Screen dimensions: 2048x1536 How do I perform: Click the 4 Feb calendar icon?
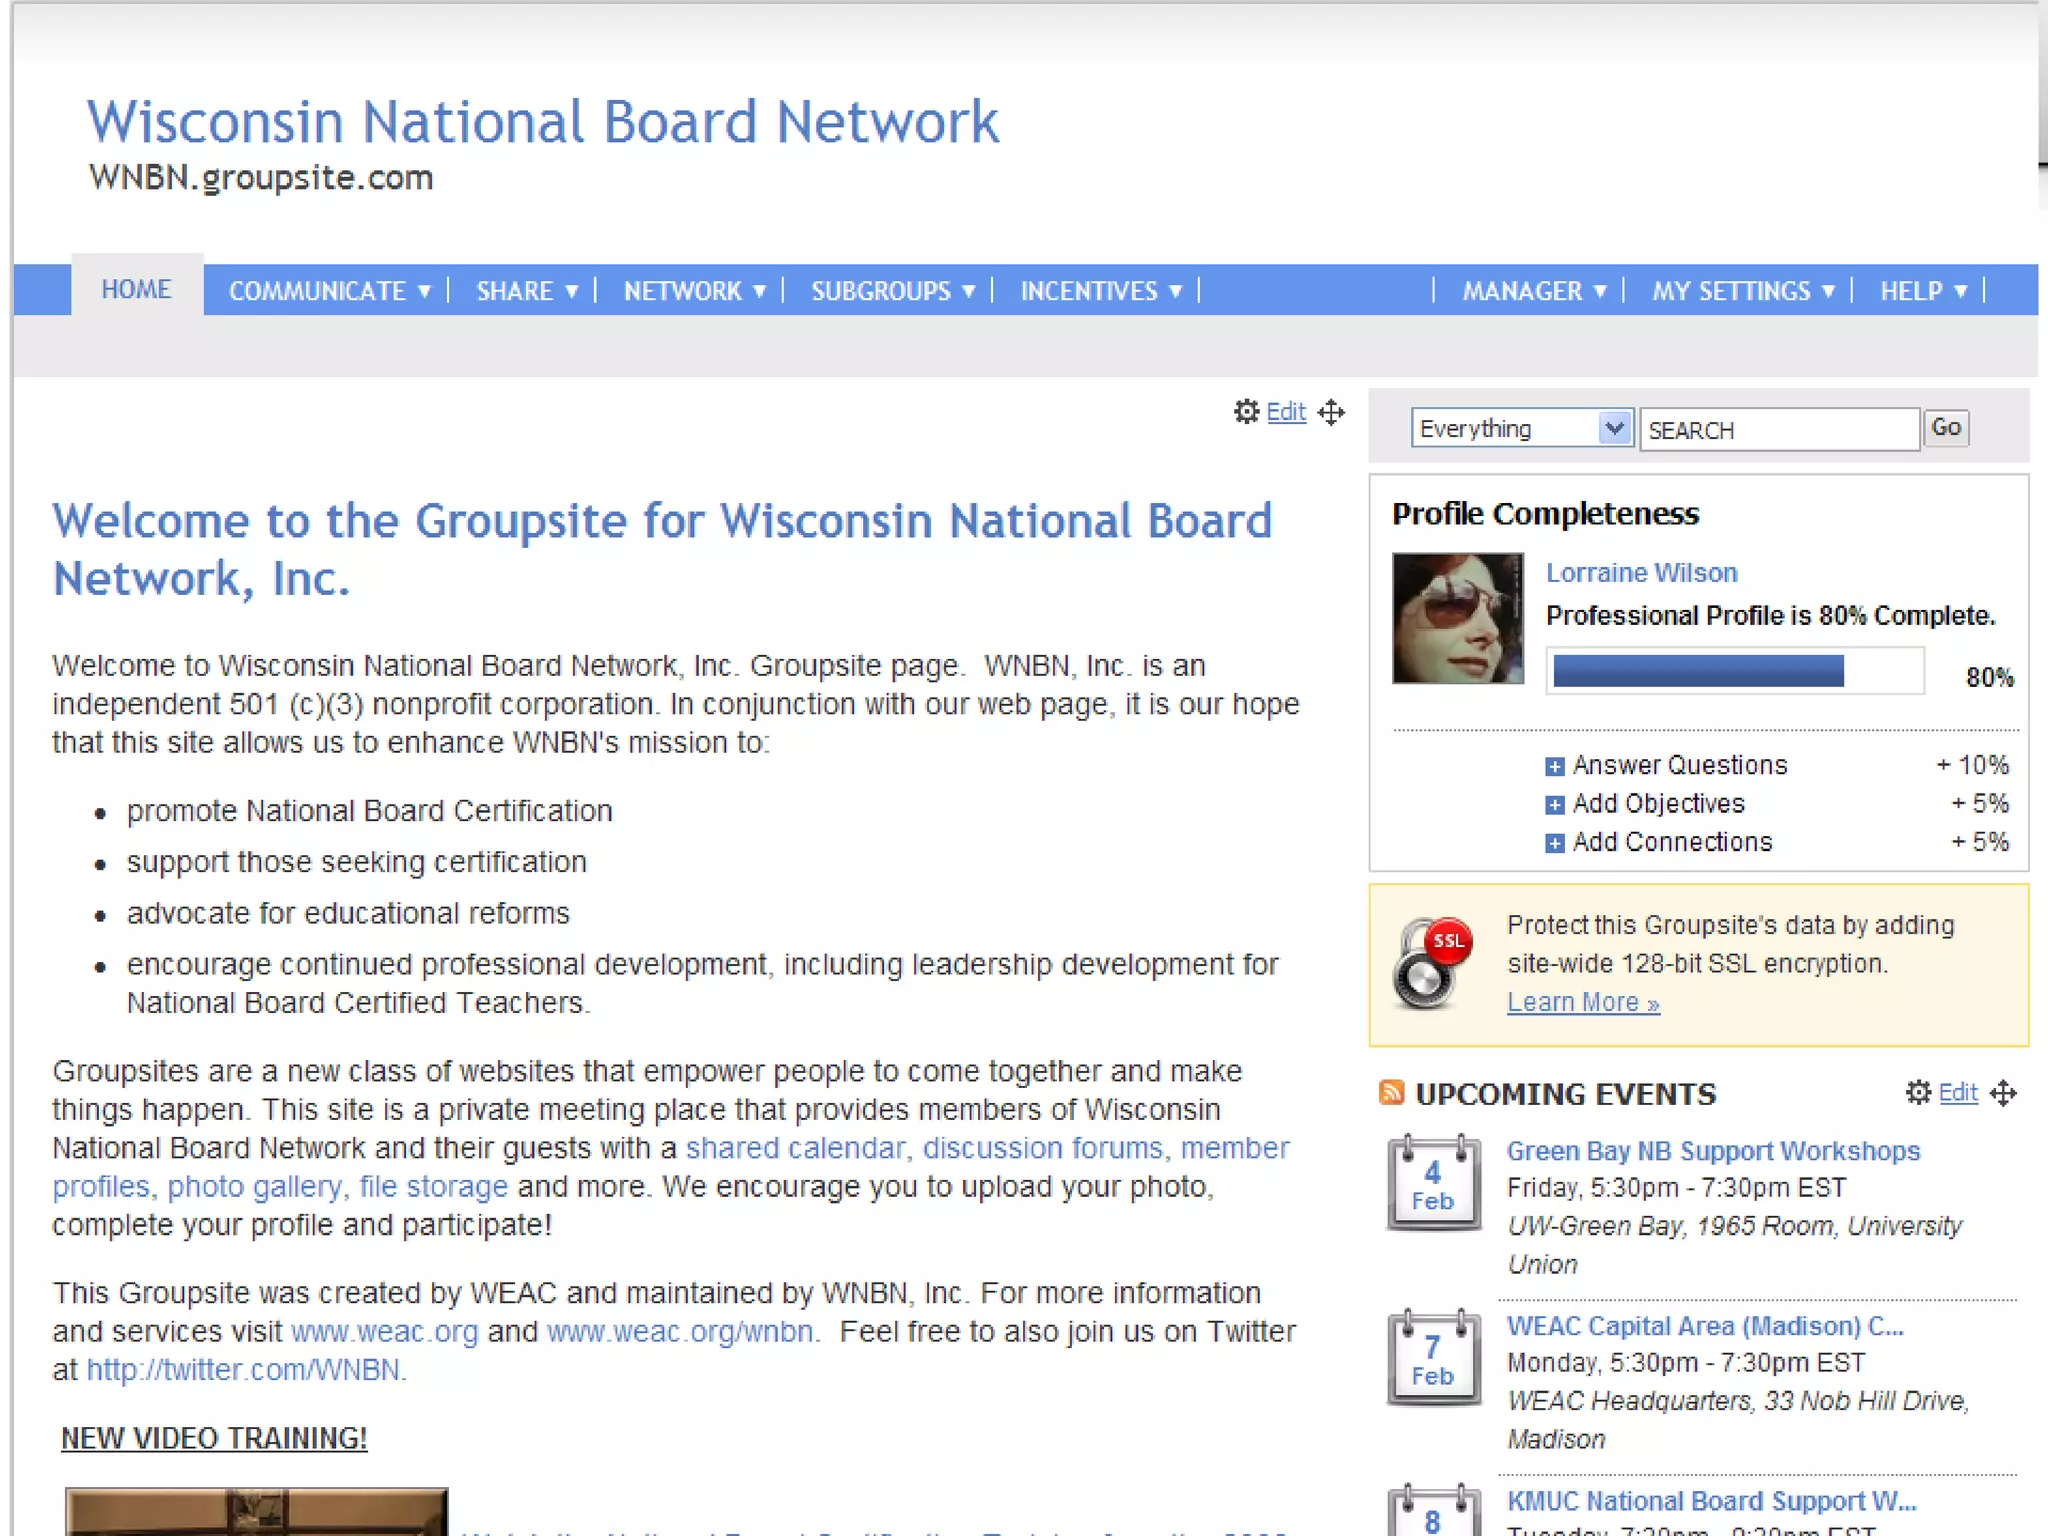pyautogui.click(x=1433, y=1182)
